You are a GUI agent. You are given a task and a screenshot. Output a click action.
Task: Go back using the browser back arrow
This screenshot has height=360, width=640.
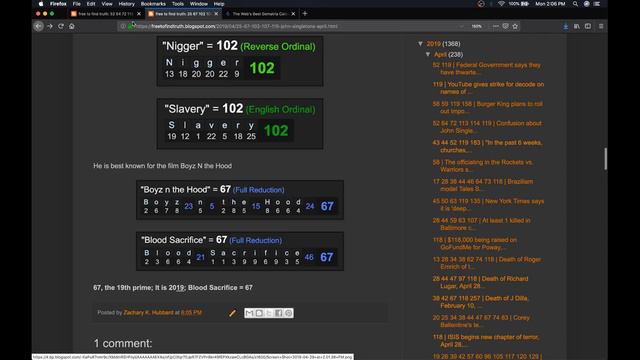coord(38,26)
